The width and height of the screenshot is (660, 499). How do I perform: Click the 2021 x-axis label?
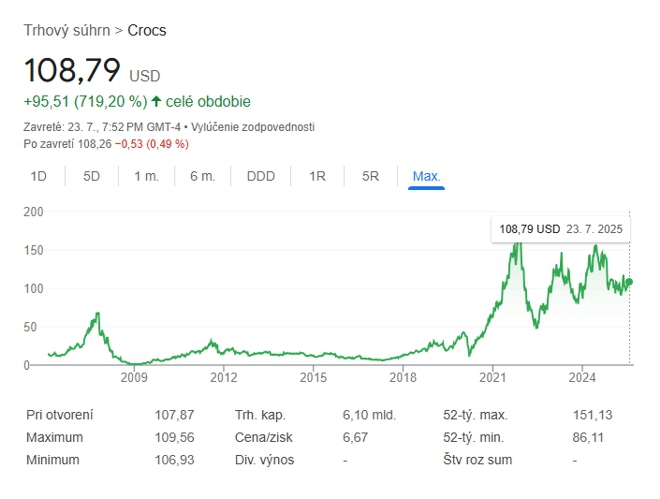492,377
